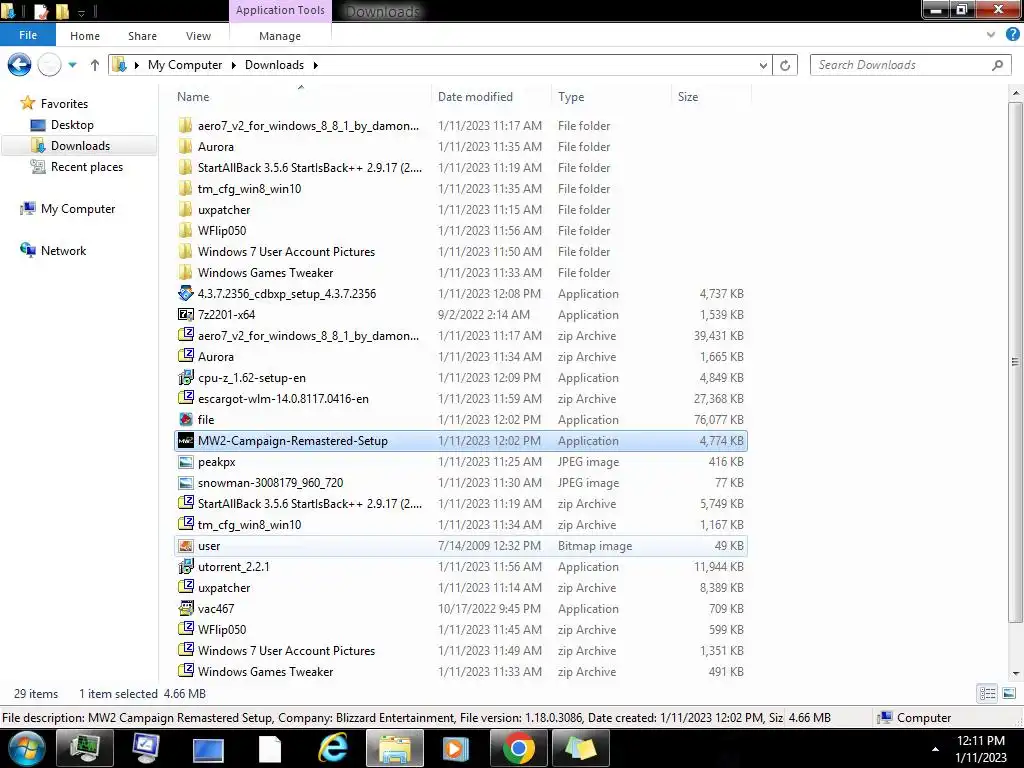This screenshot has height=768, width=1024.
Task: Select the WFlip050 folder icon
Action: pos(185,231)
